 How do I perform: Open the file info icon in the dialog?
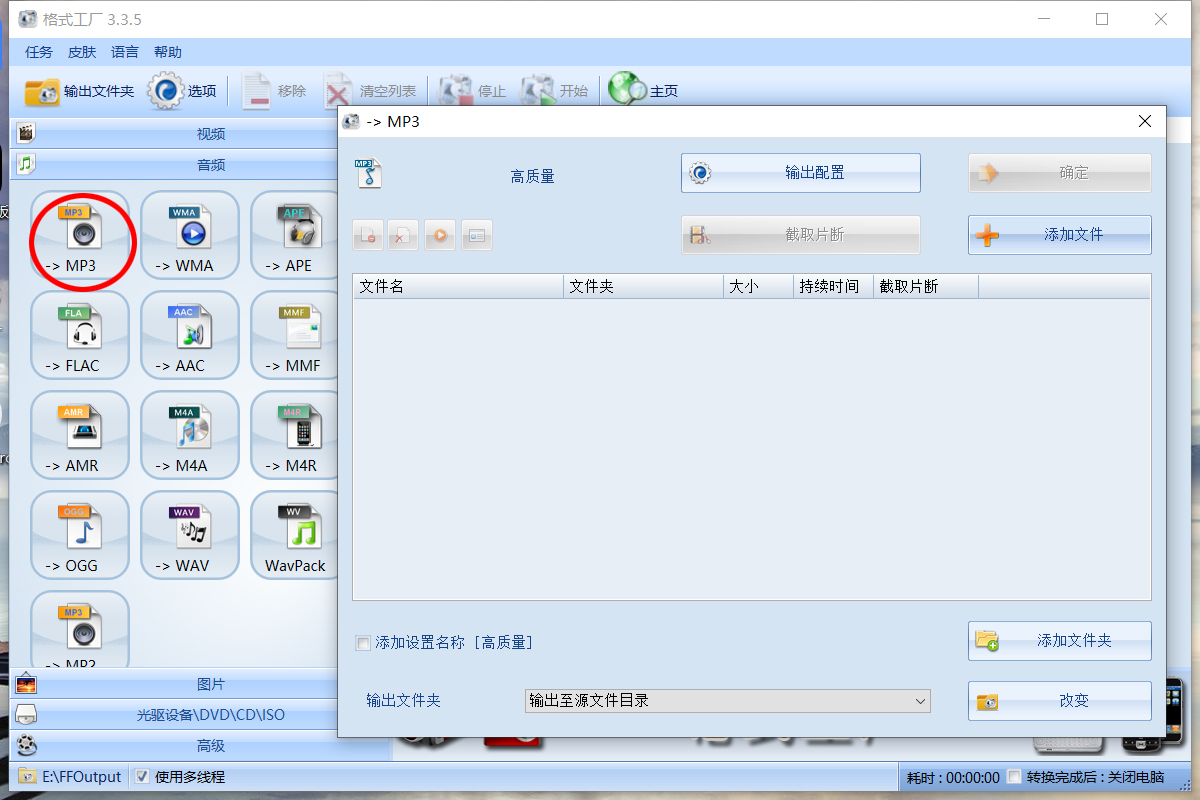coord(477,234)
